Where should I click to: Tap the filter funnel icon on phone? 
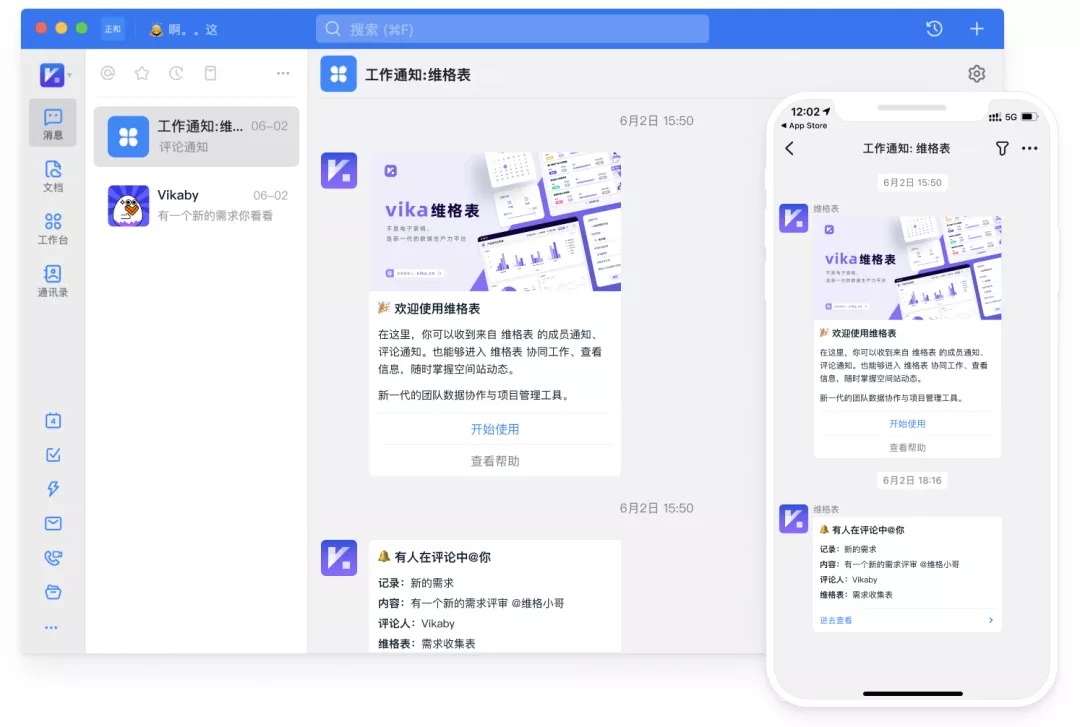pyautogui.click(x=1002, y=148)
